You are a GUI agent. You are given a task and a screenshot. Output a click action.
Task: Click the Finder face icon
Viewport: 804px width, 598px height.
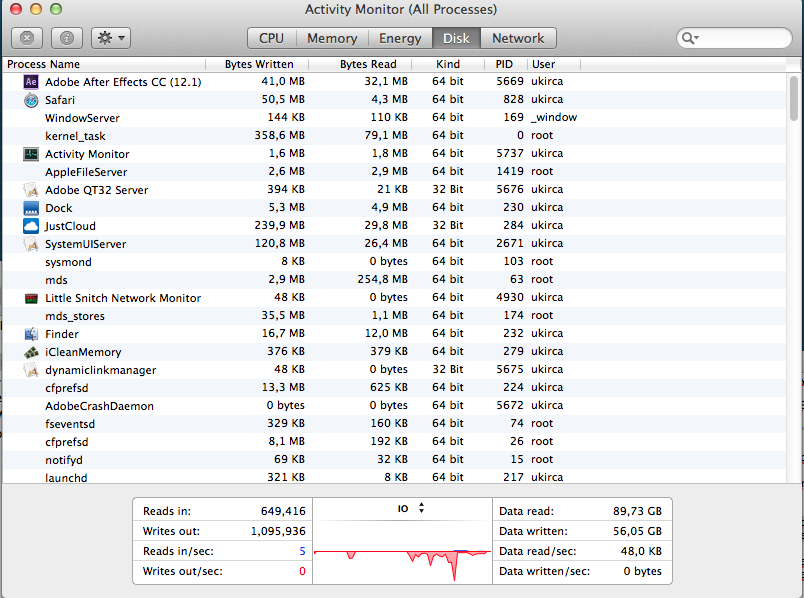pyautogui.click(x=31, y=334)
